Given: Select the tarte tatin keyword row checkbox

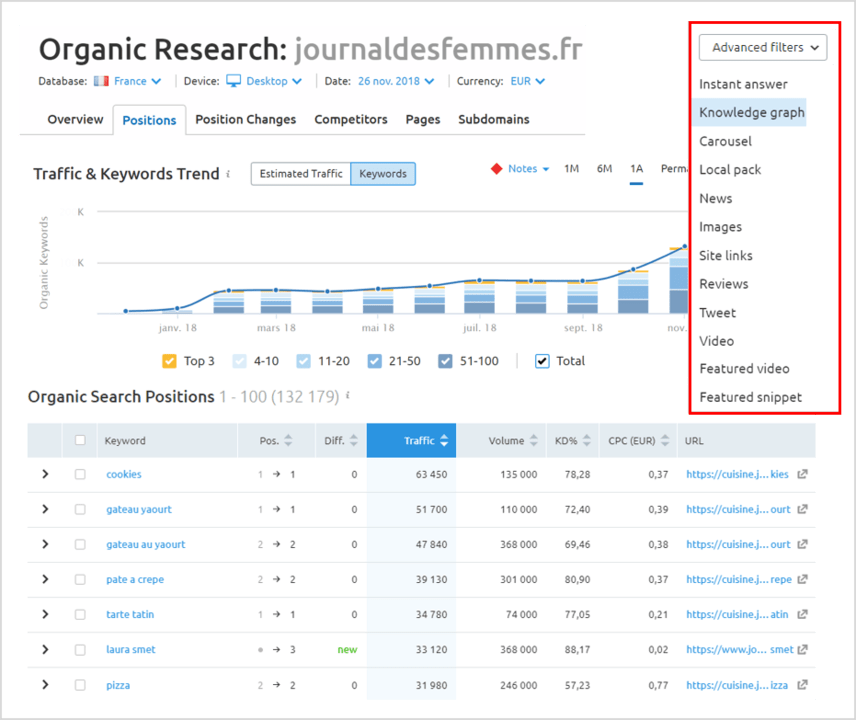Looking at the screenshot, I should [80, 614].
